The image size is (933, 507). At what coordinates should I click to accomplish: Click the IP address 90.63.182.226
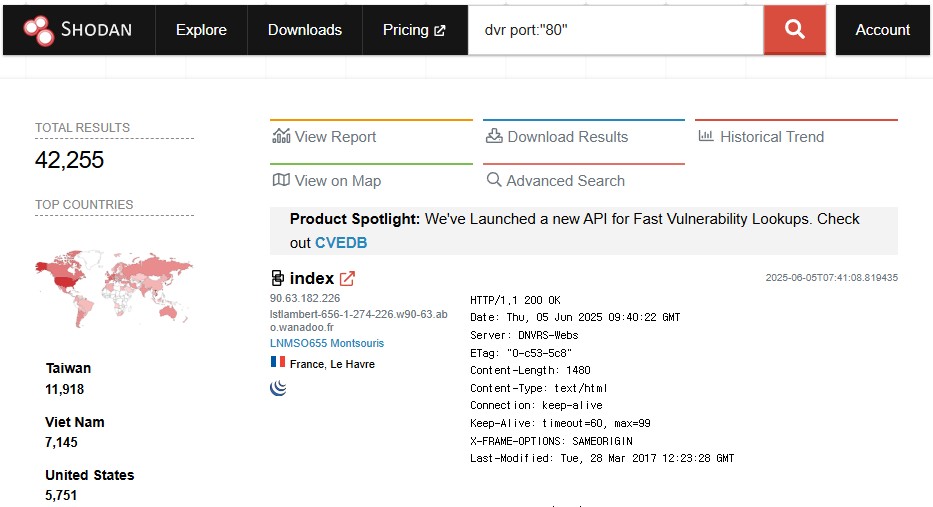[x=305, y=298]
